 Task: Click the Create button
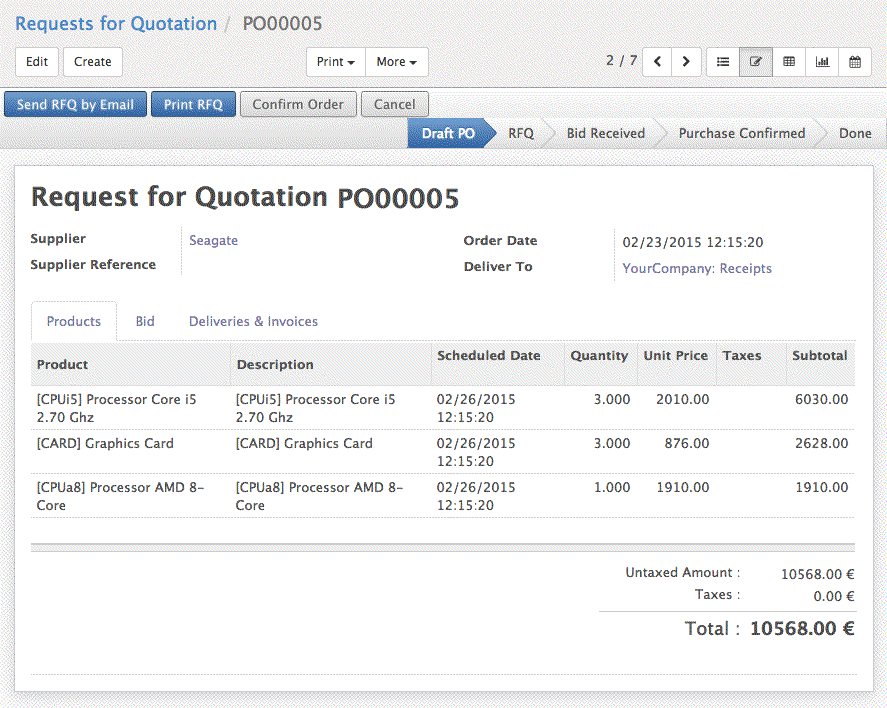coord(93,62)
